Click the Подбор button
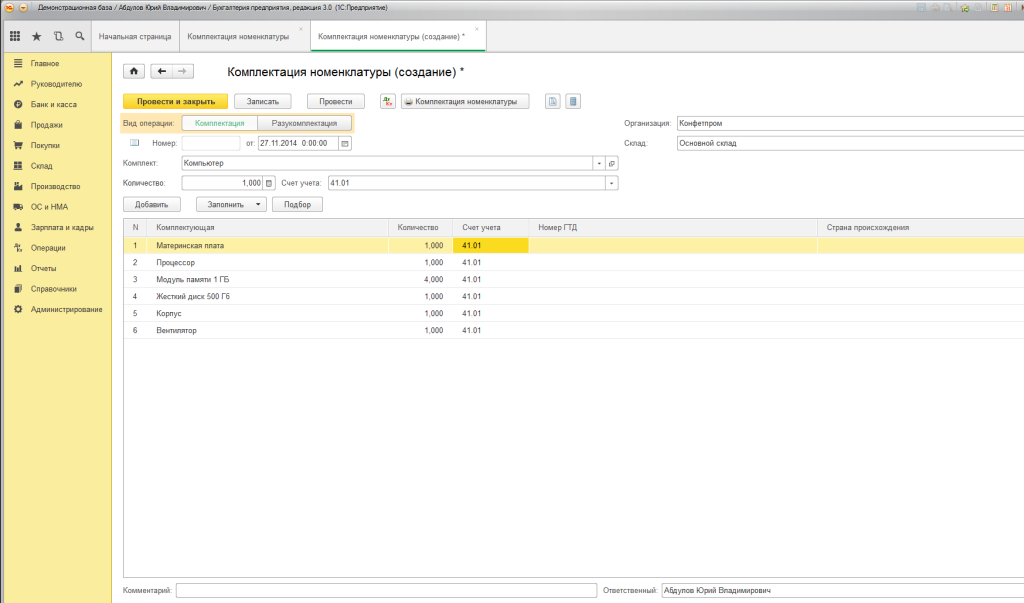The height and width of the screenshot is (603, 1024). click(x=297, y=204)
